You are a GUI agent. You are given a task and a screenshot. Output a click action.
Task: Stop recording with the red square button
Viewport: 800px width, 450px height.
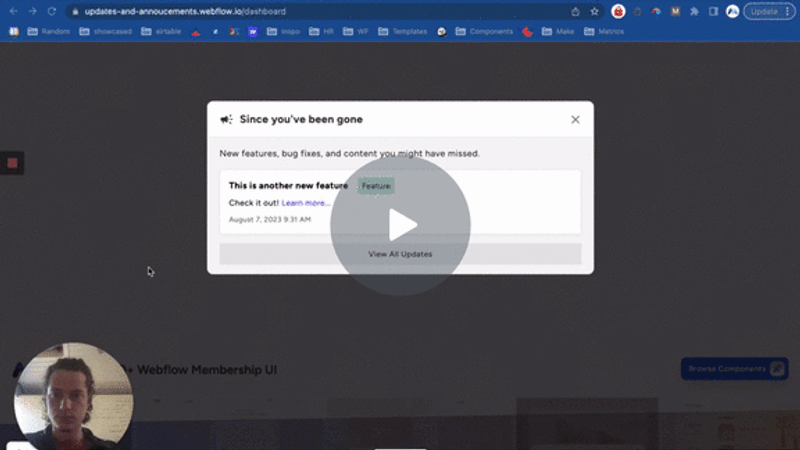(12, 163)
